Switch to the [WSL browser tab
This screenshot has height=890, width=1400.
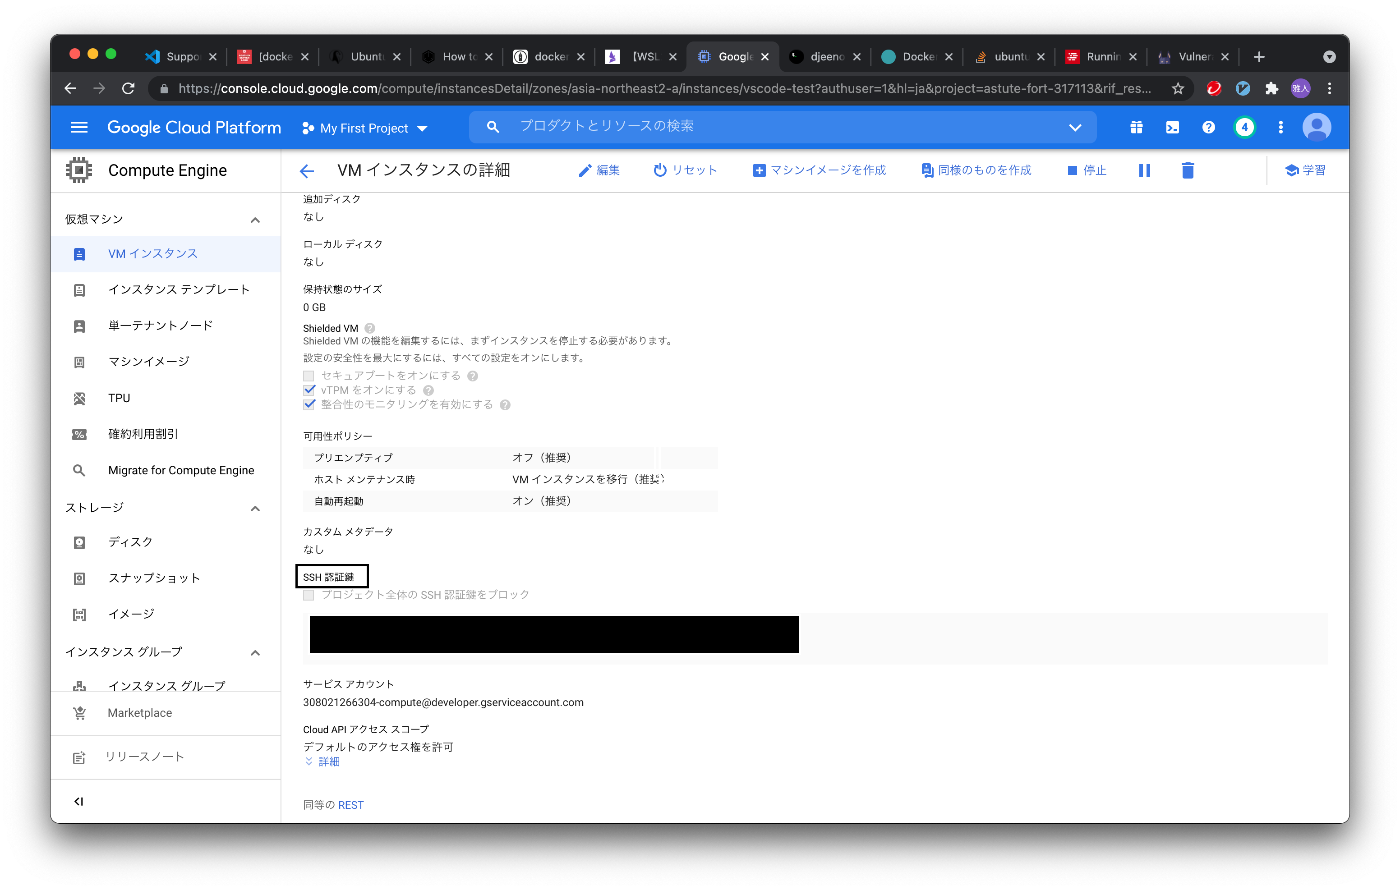click(x=640, y=57)
